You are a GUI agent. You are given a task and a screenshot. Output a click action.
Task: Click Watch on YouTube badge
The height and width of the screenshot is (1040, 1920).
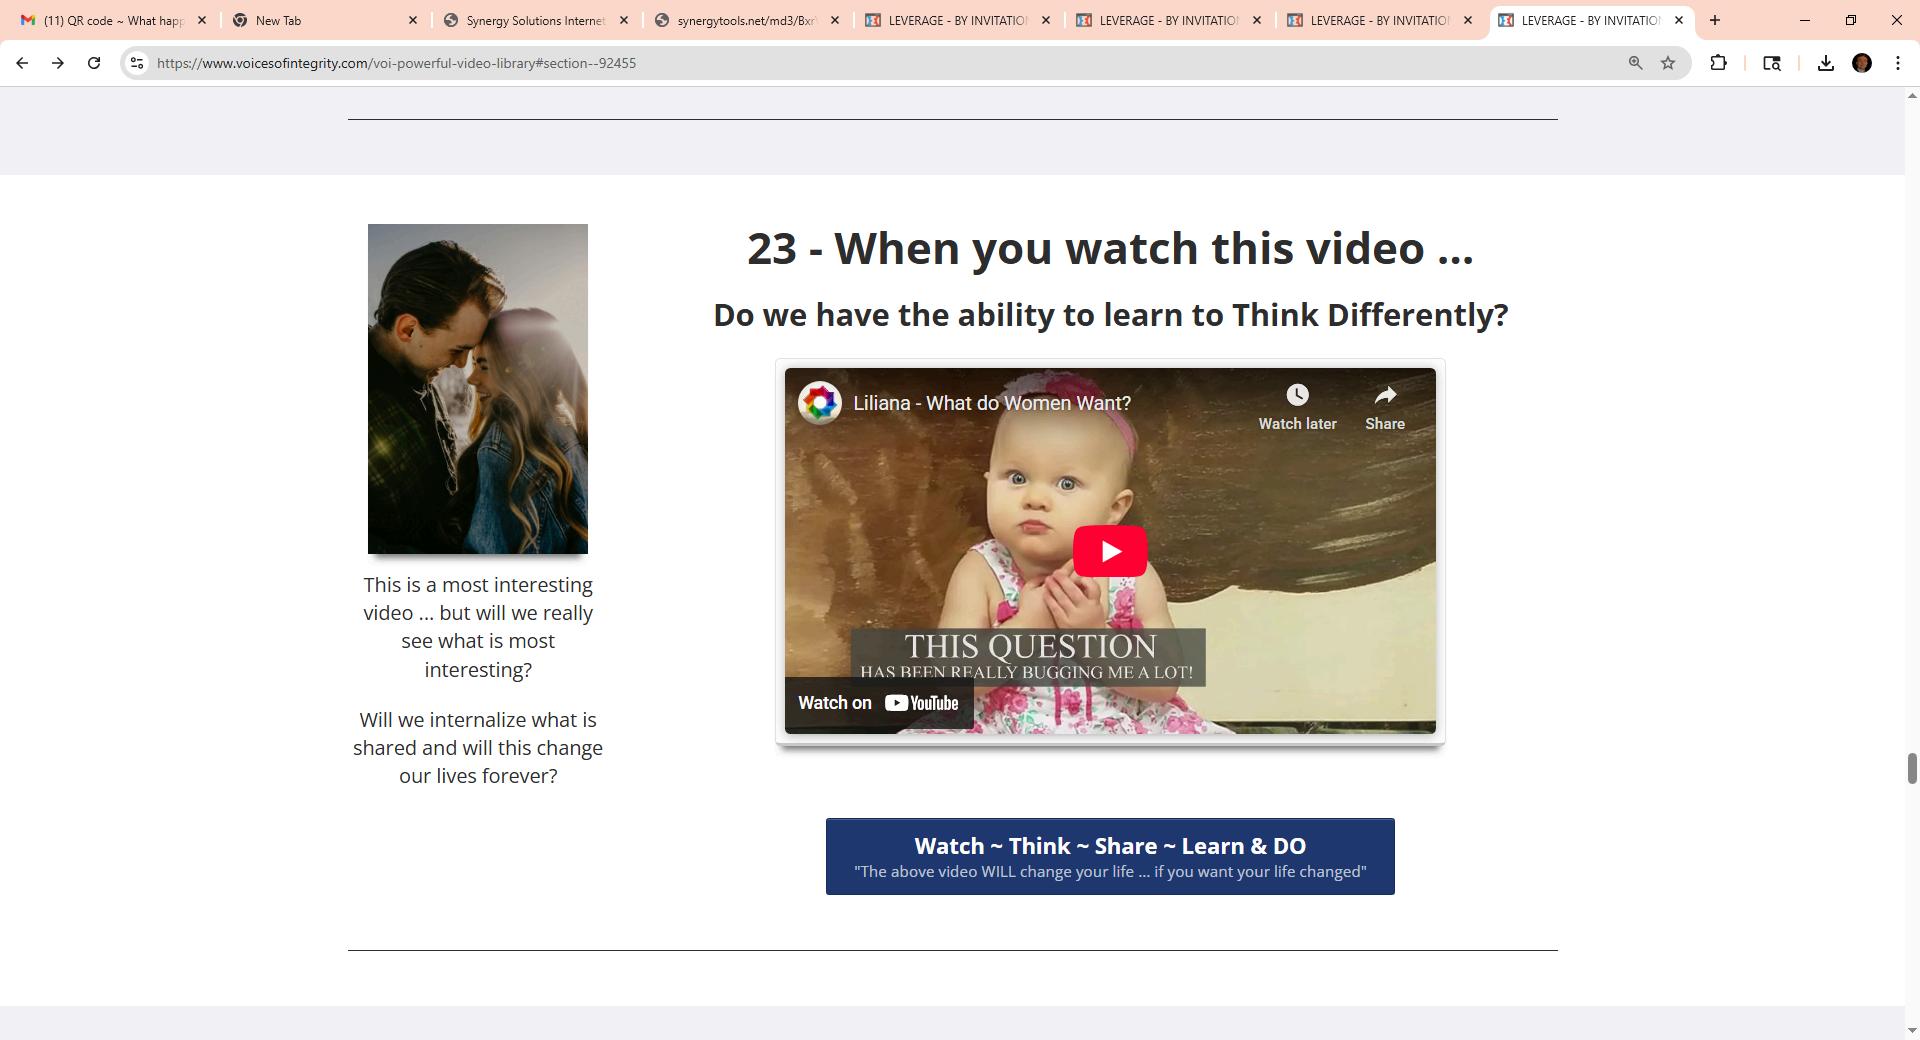point(878,703)
